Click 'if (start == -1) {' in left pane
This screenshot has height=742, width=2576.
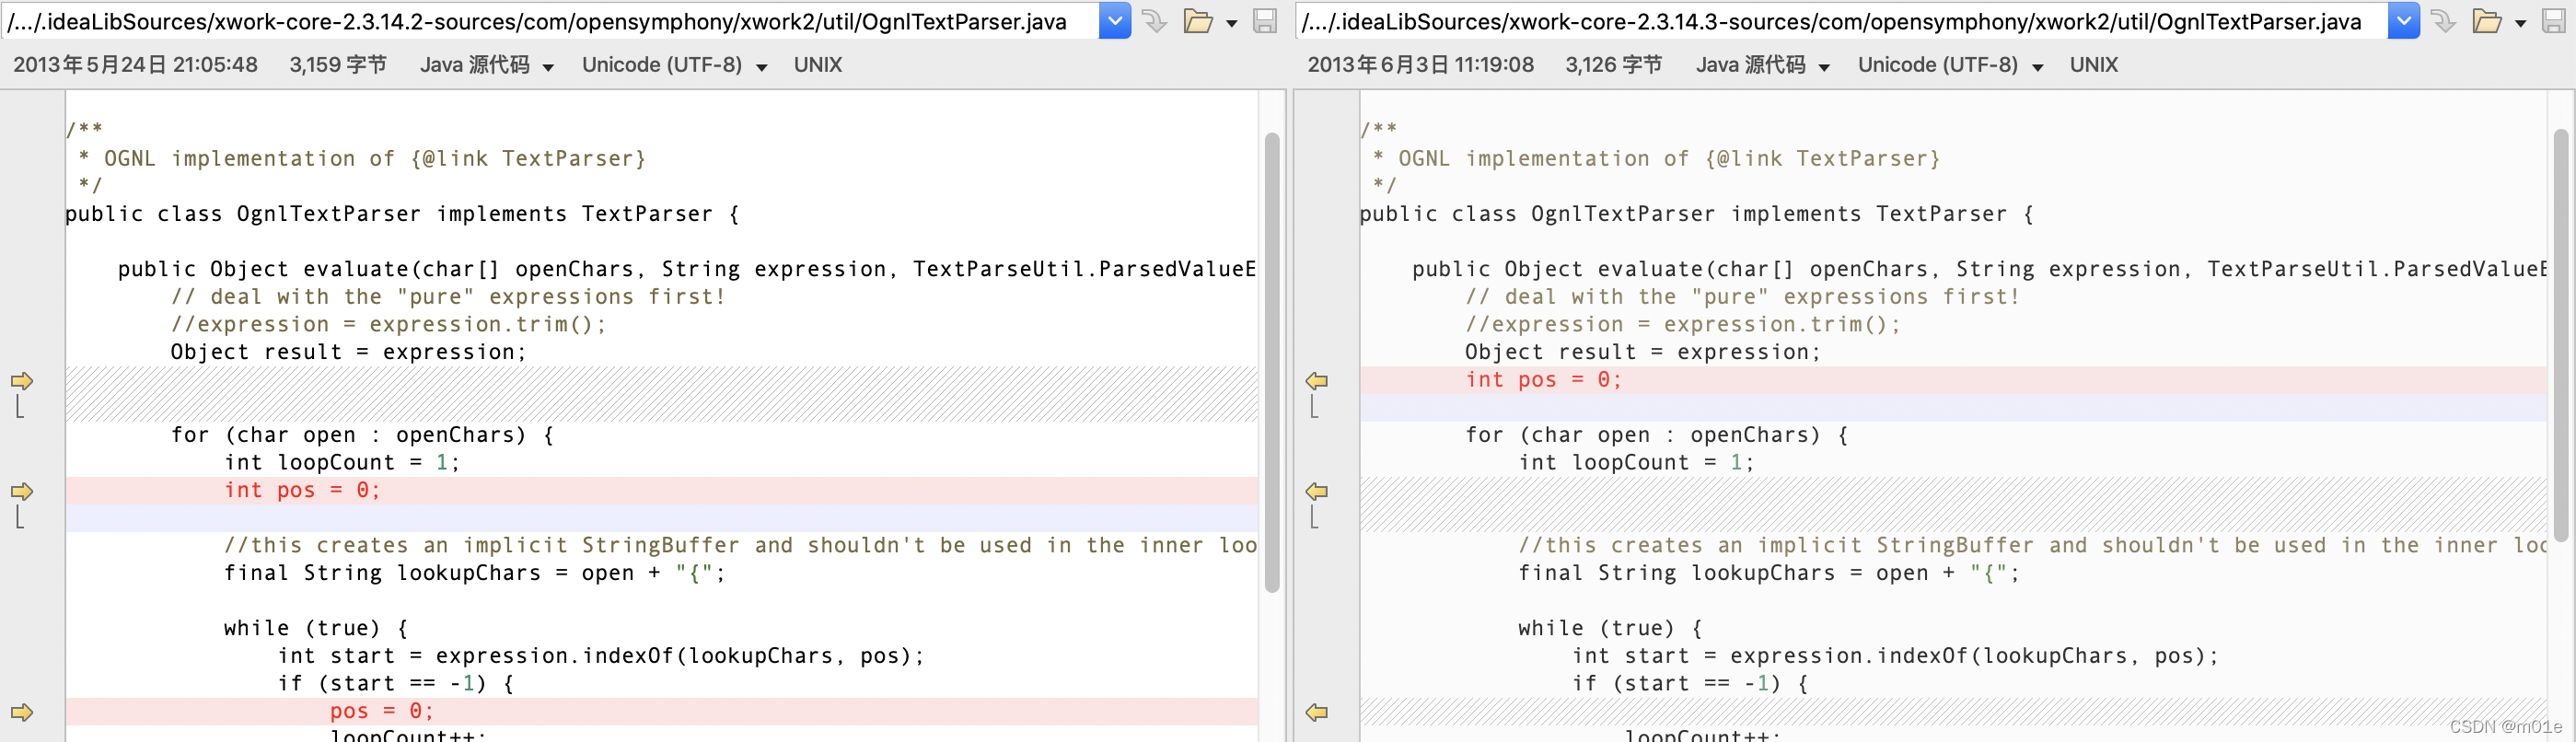point(396,684)
